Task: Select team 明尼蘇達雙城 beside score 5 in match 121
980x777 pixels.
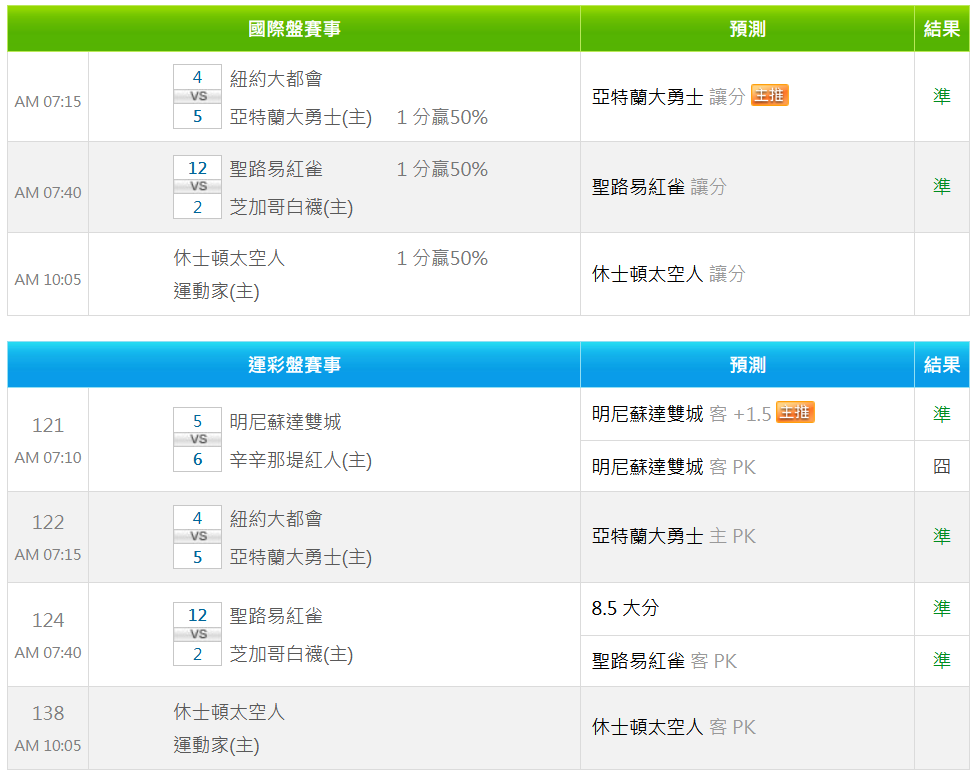Action: 286,422
